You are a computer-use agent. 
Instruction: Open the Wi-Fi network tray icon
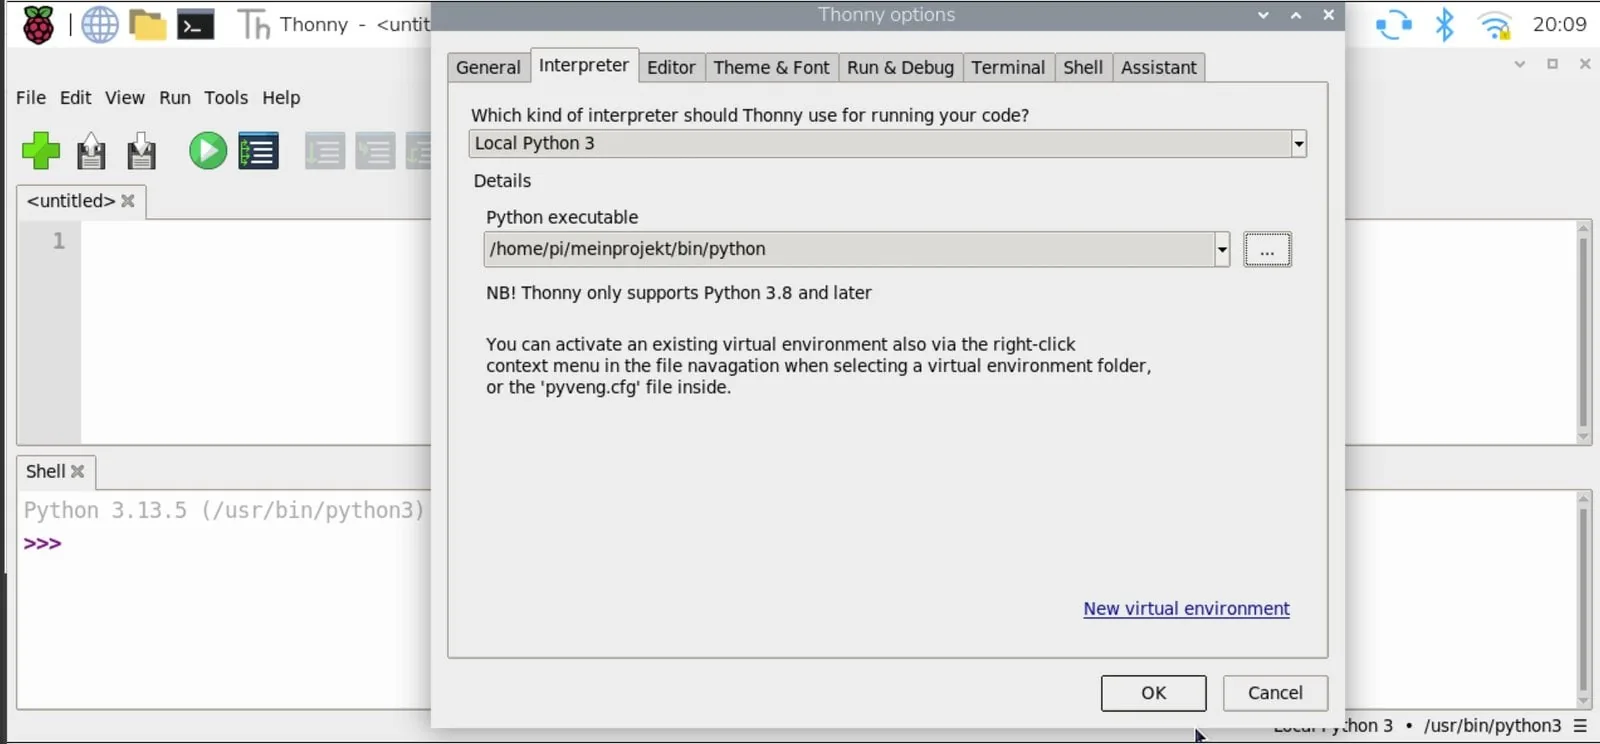click(x=1494, y=25)
